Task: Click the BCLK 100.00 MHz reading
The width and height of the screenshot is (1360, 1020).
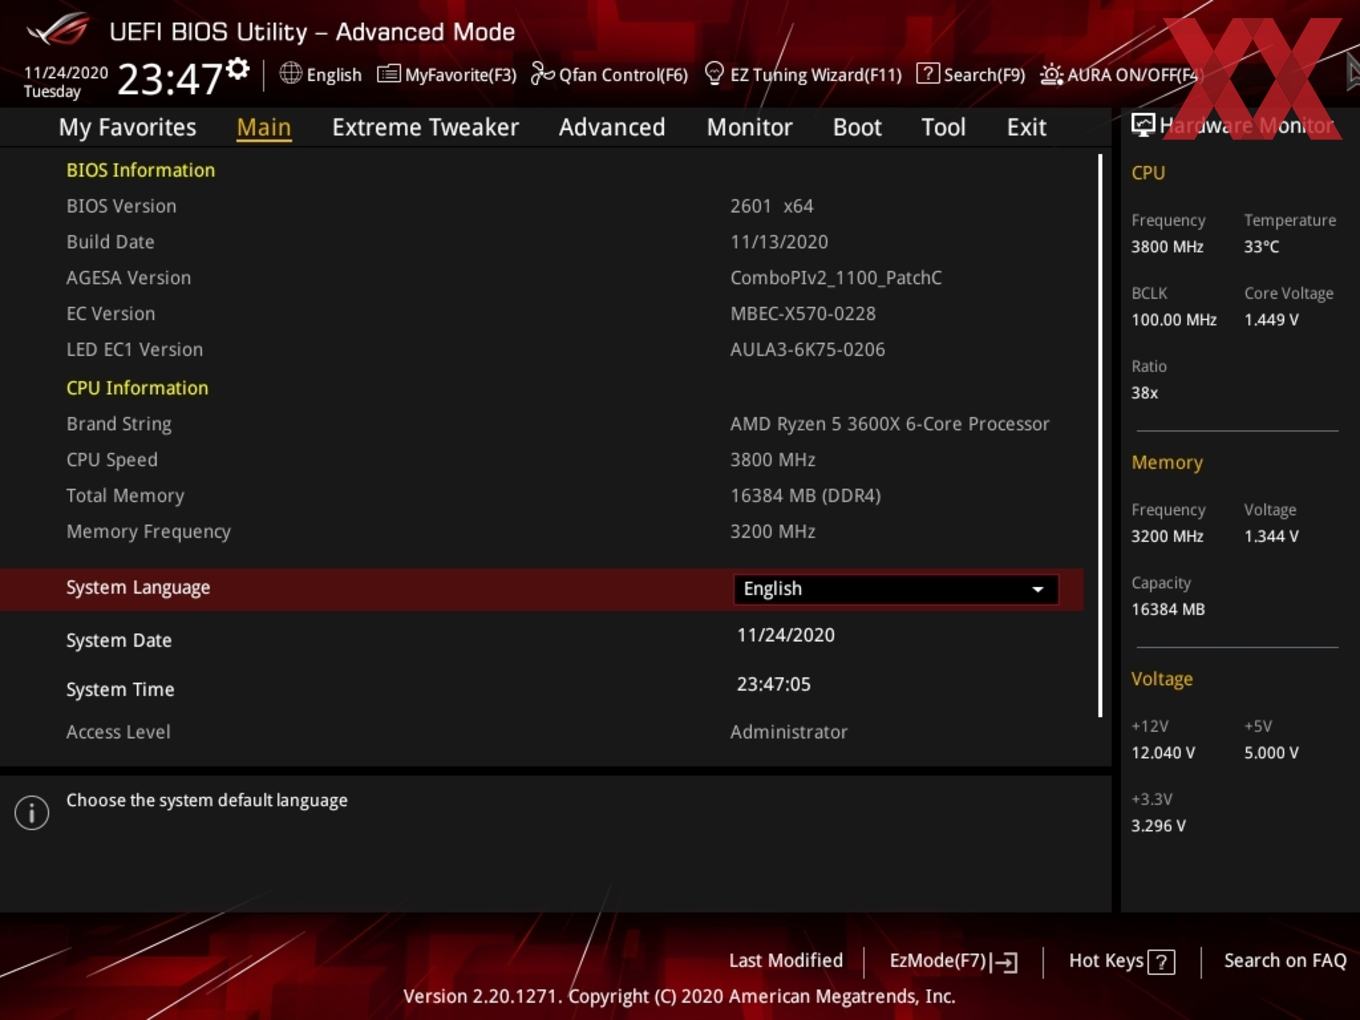Action: tap(1174, 320)
